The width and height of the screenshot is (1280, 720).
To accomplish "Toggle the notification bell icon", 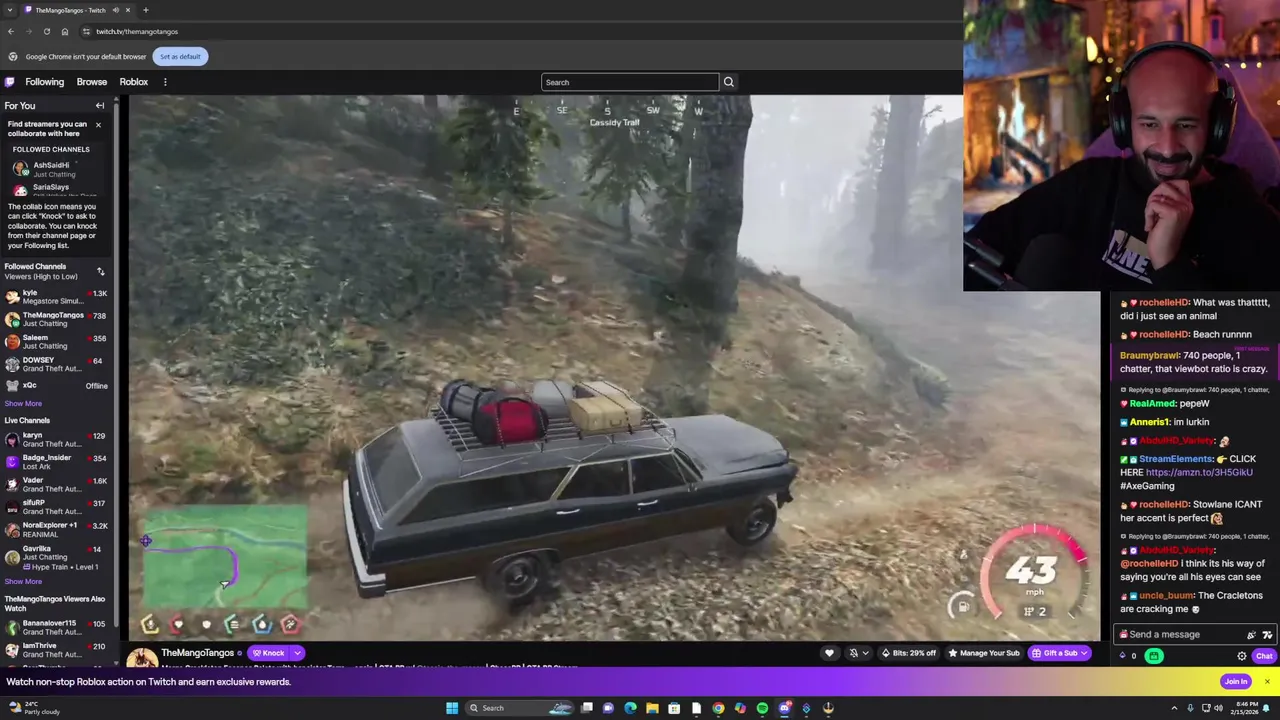I will point(853,653).
